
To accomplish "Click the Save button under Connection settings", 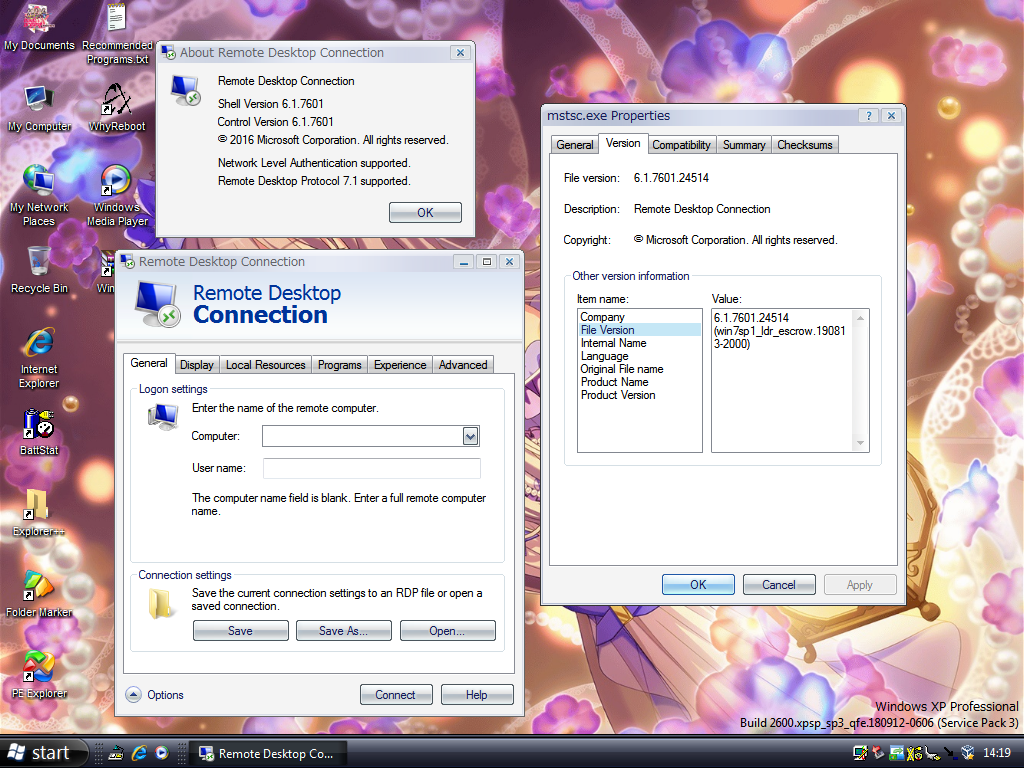I will [240, 630].
